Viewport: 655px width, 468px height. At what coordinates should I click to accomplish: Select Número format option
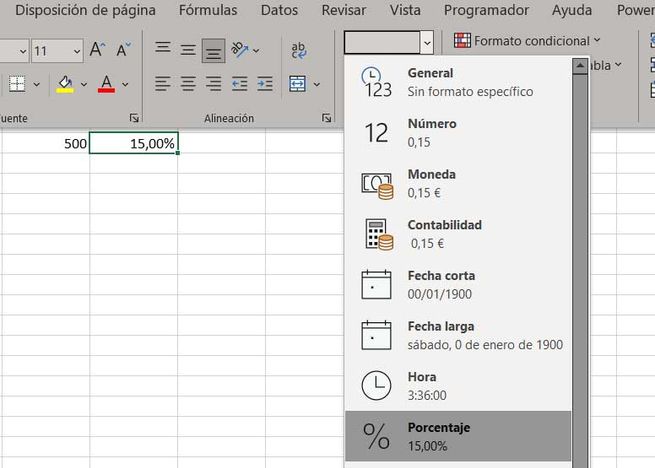coord(458,133)
